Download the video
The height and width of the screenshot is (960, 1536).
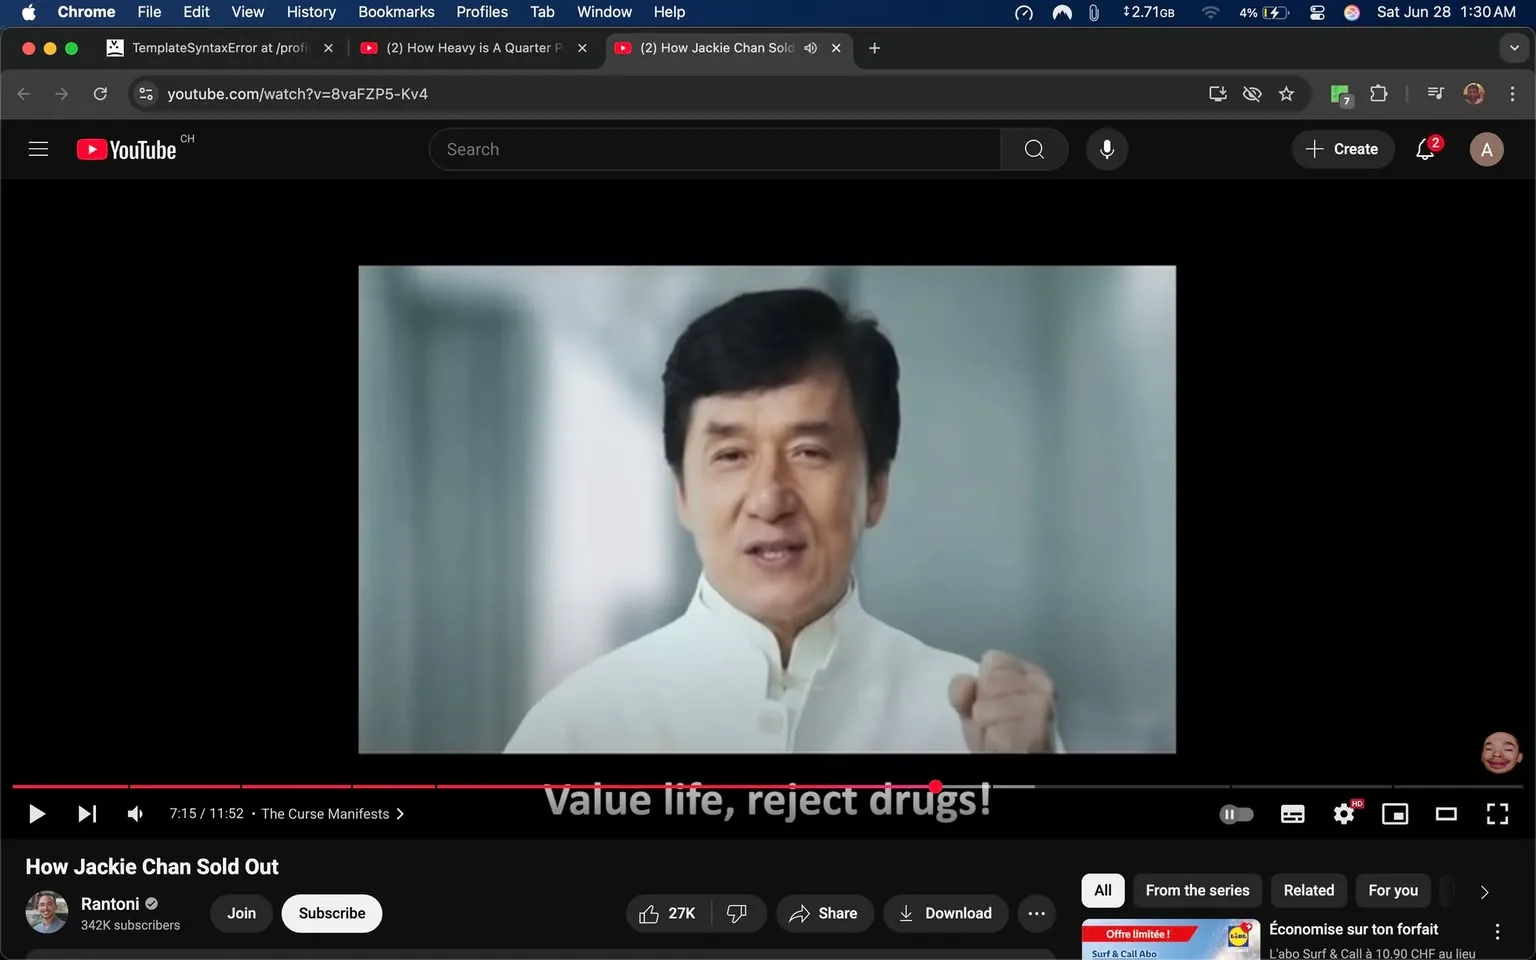click(x=944, y=913)
